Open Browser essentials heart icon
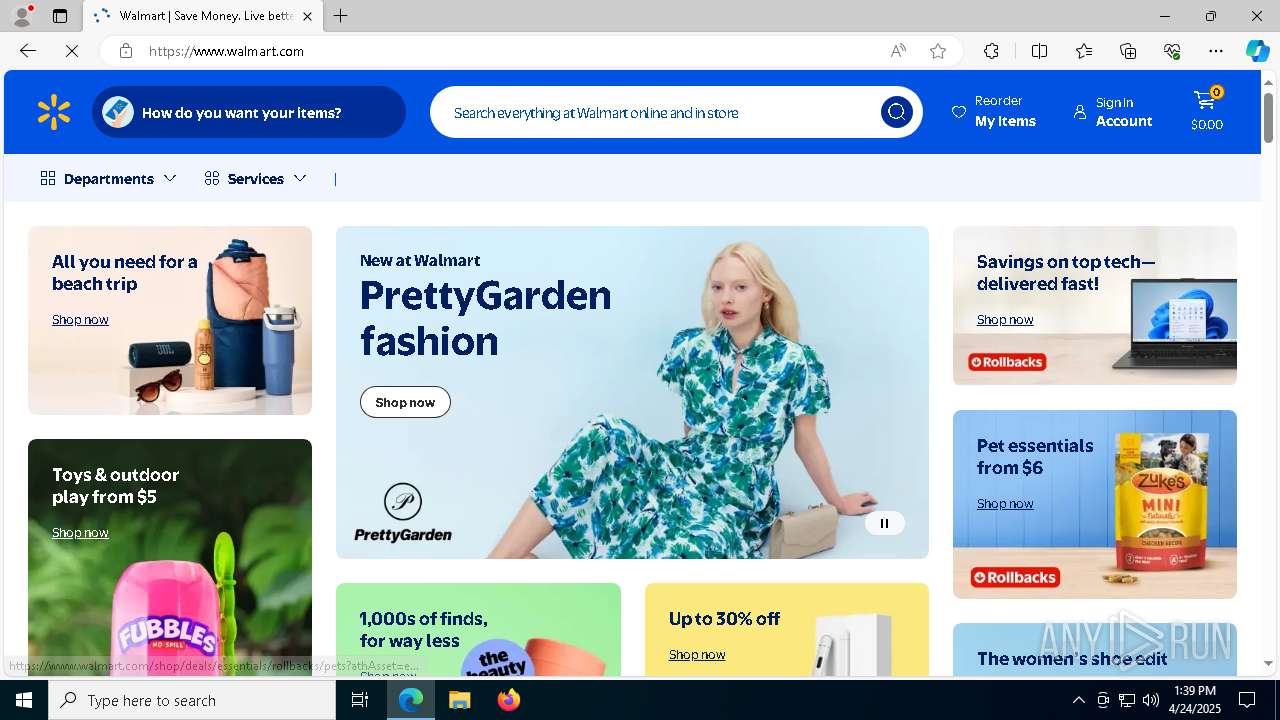The height and width of the screenshot is (720, 1280). tap(1172, 51)
